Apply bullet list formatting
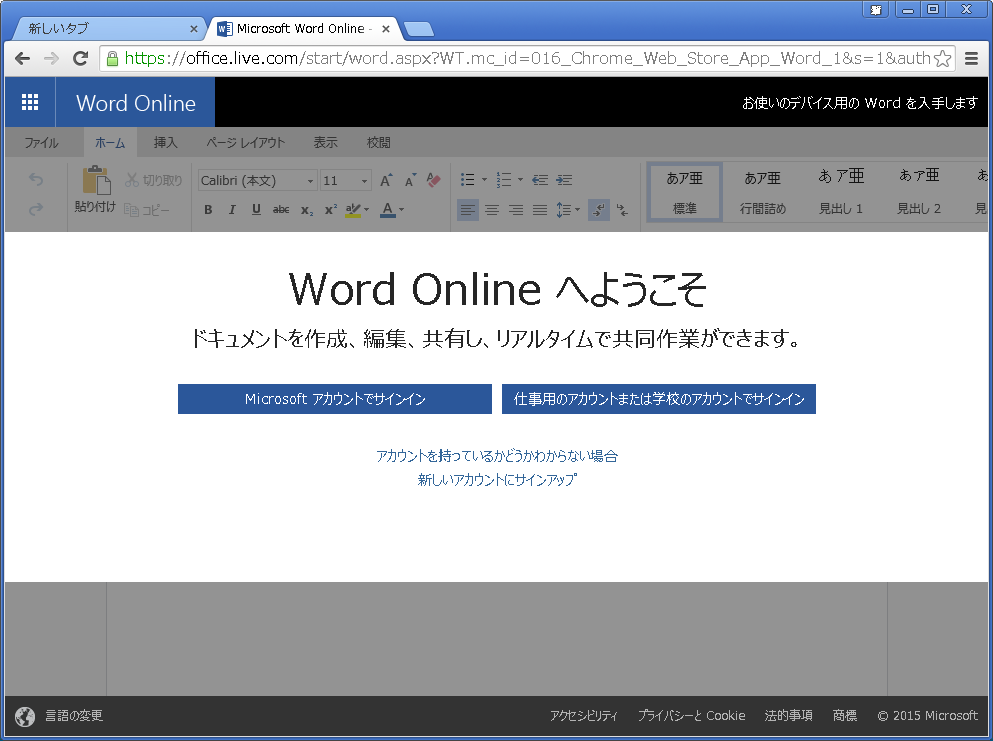993x741 pixels. (x=466, y=179)
